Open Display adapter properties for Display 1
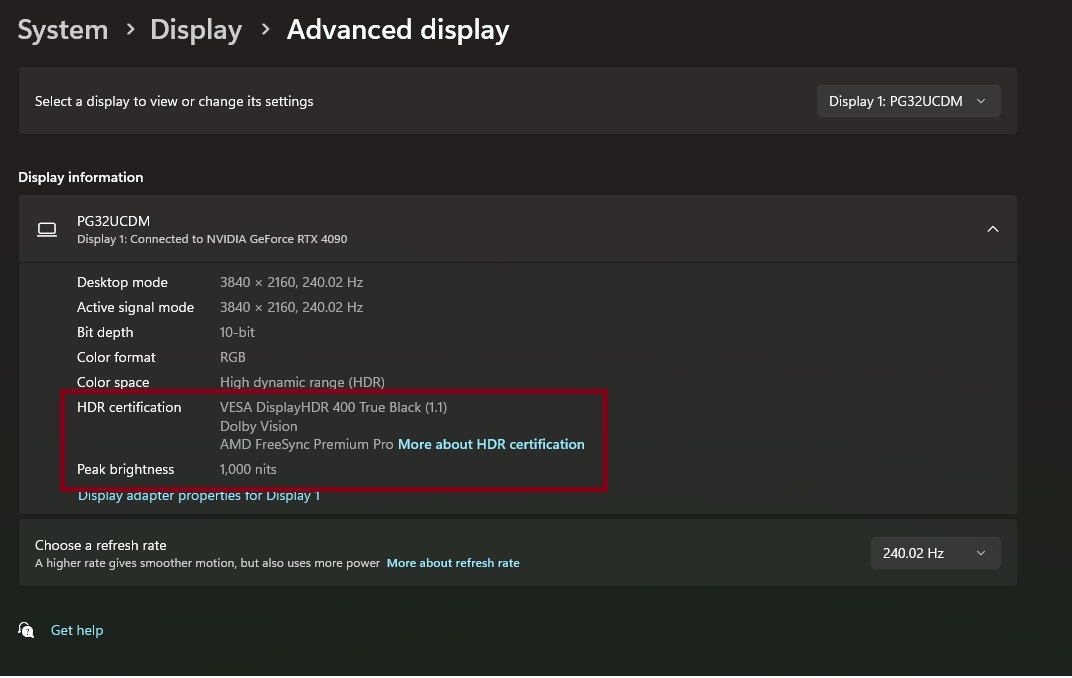 point(199,496)
